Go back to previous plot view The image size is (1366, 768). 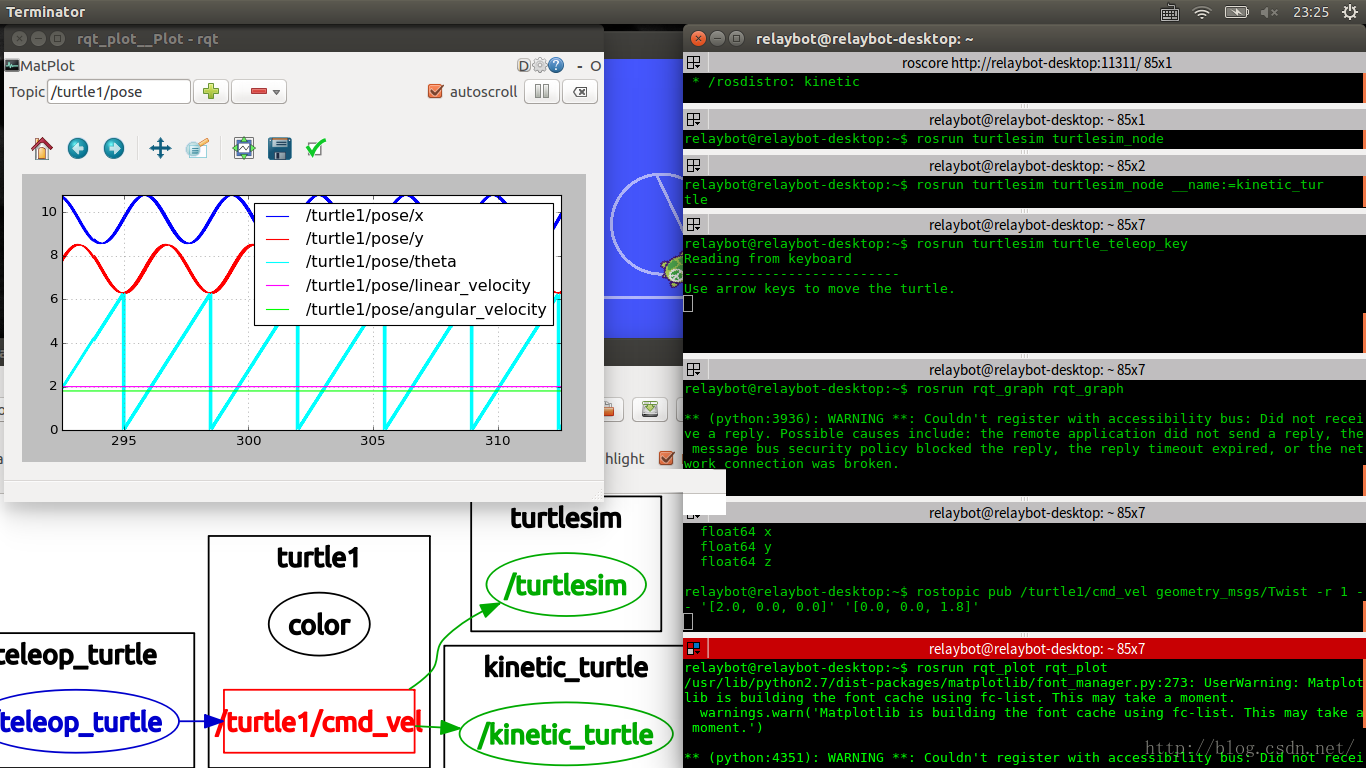[78, 149]
